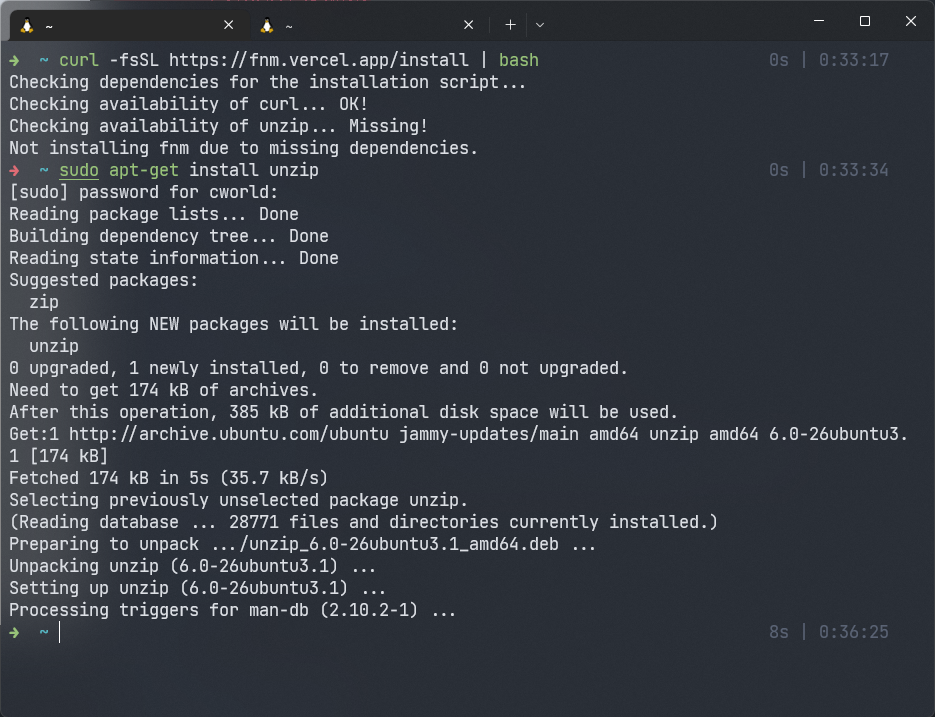The image size is (935, 717).
Task: Click the blinking cursor at the empty prompt
Action: point(58,632)
